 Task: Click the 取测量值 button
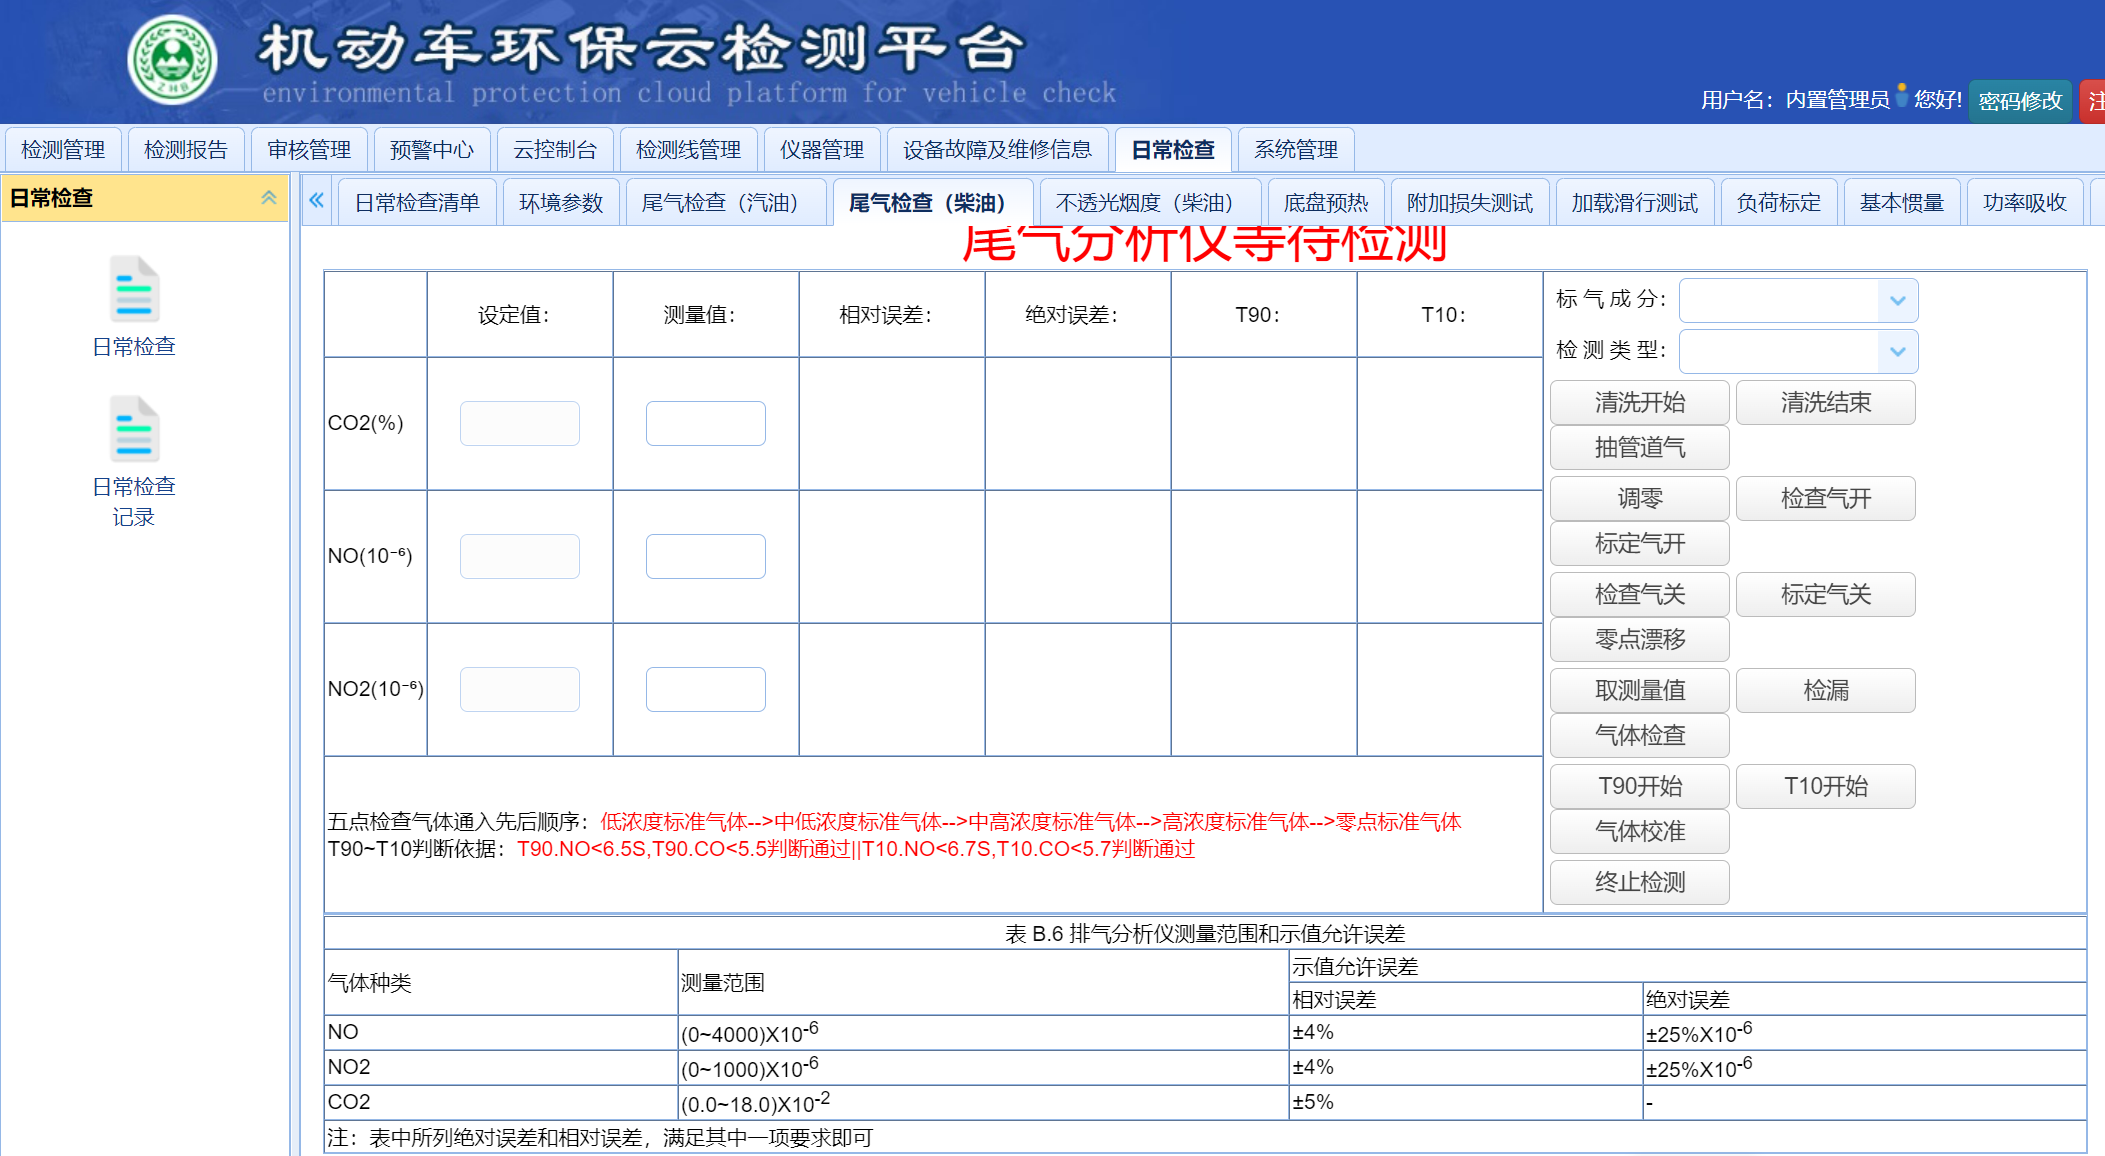1640,691
